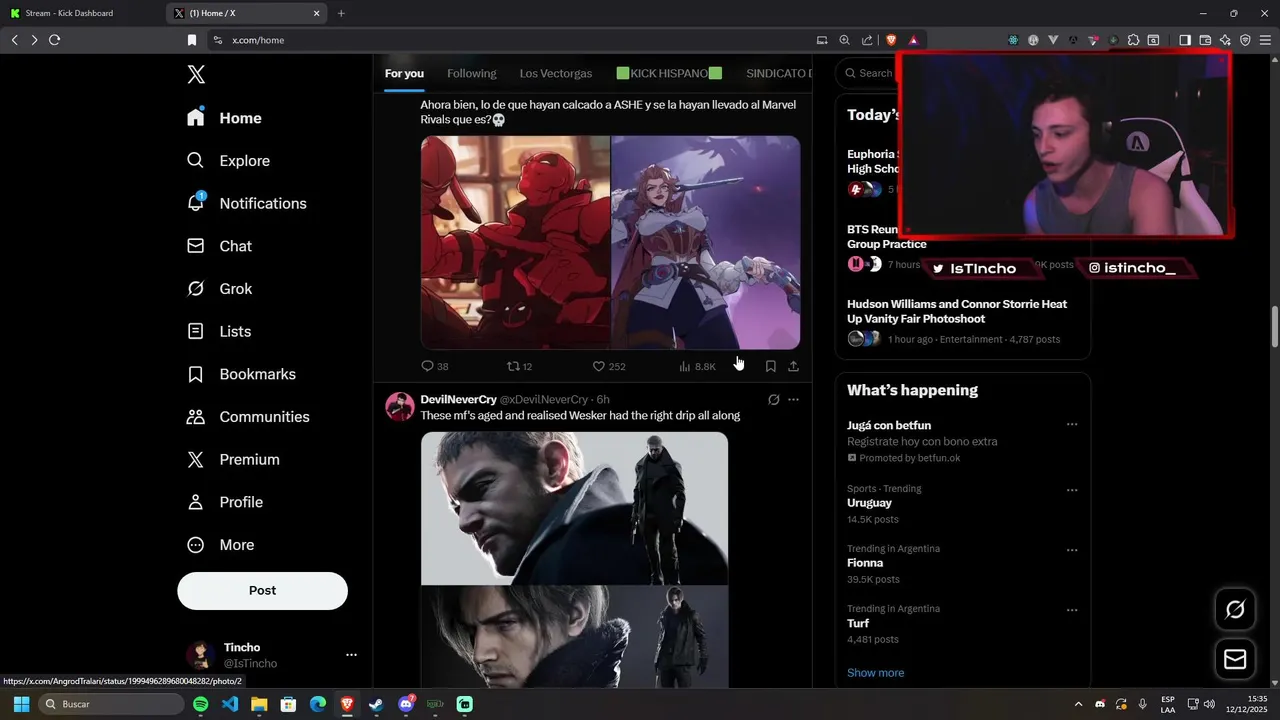Open Explore in the sidebar
1280x720 pixels.
point(229,161)
